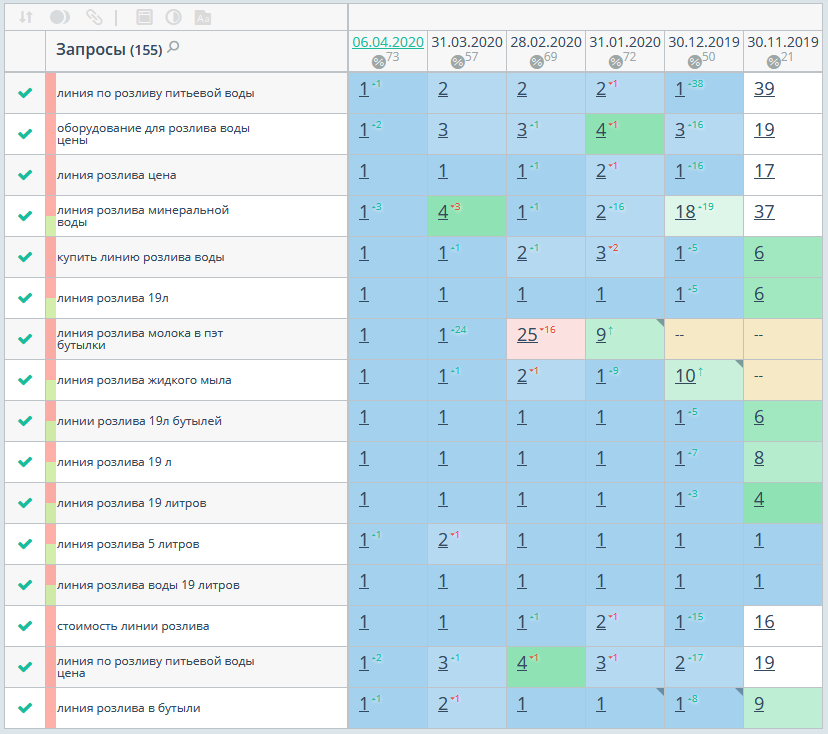
Task: Toggle checkmark for линия розлива цена
Action: pyautogui.click(x=25, y=175)
